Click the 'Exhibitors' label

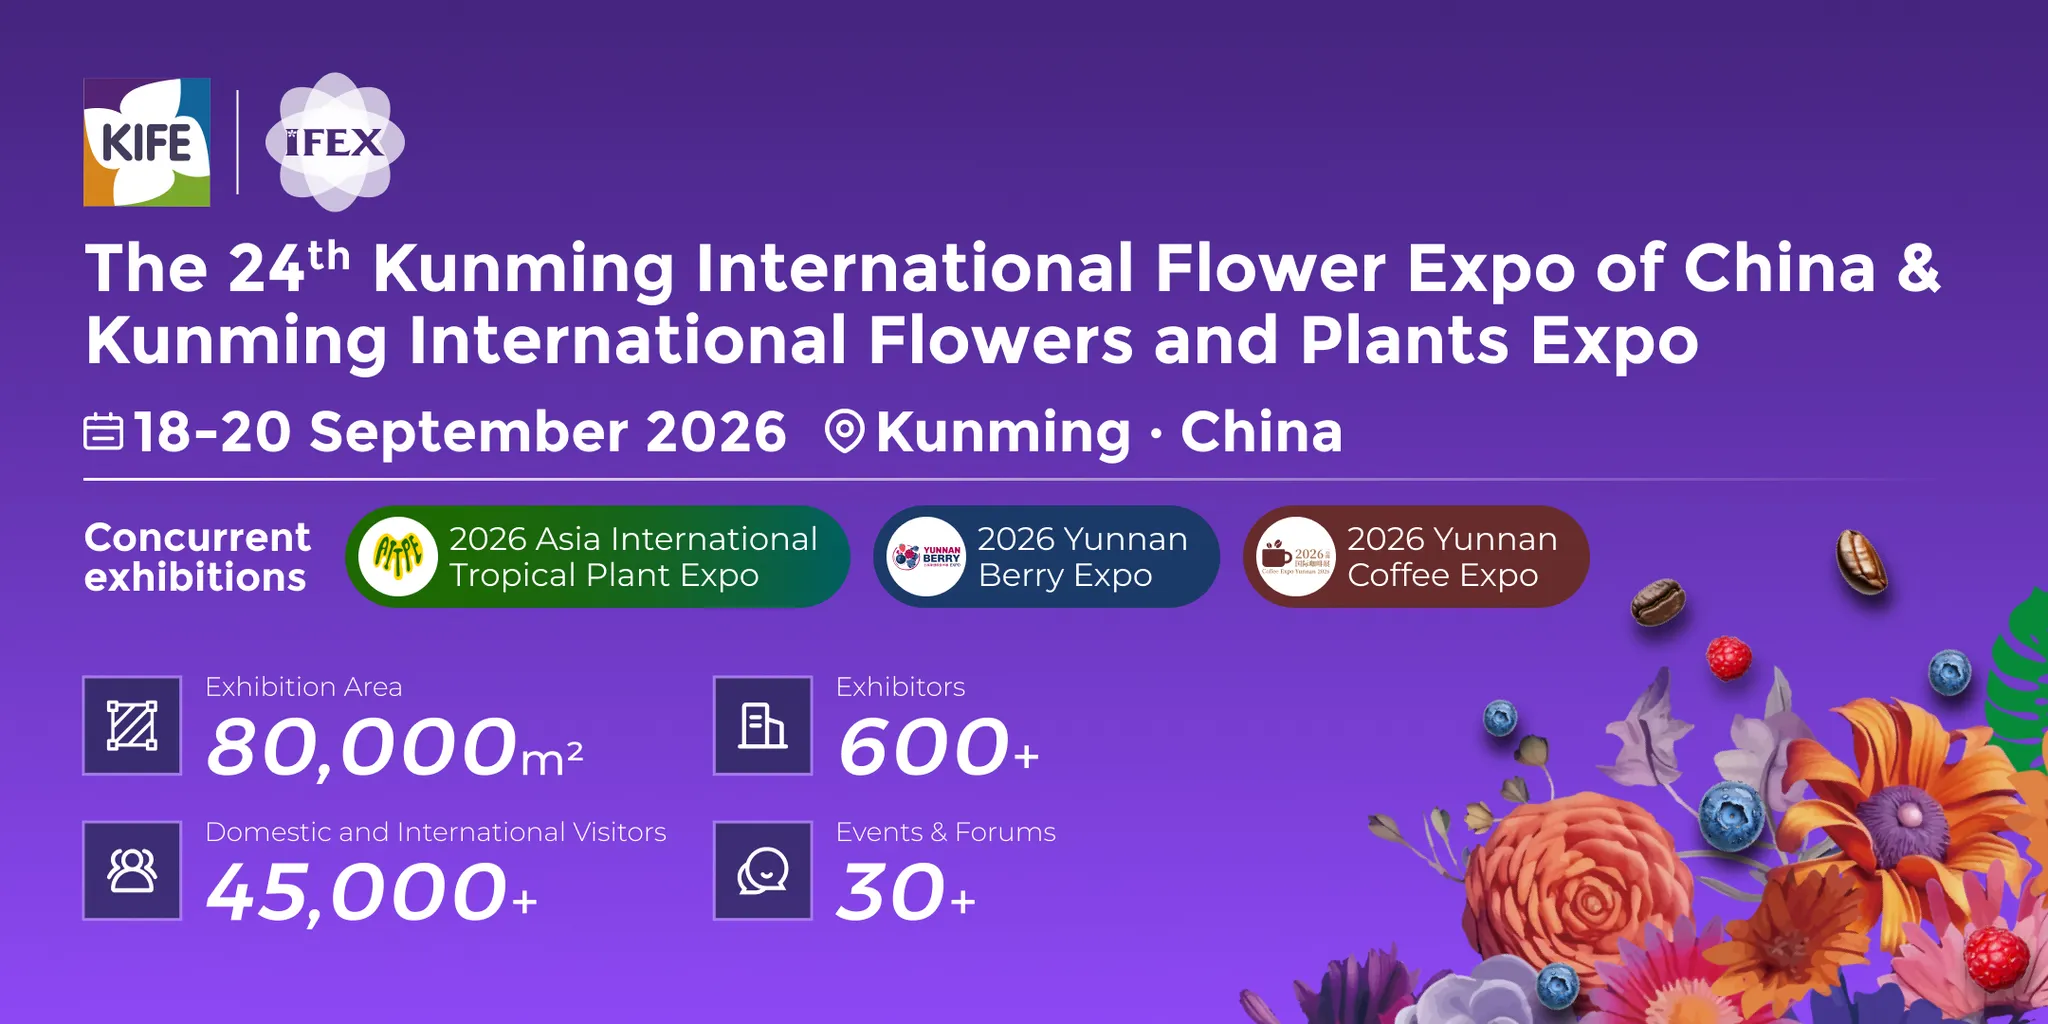tap(901, 687)
